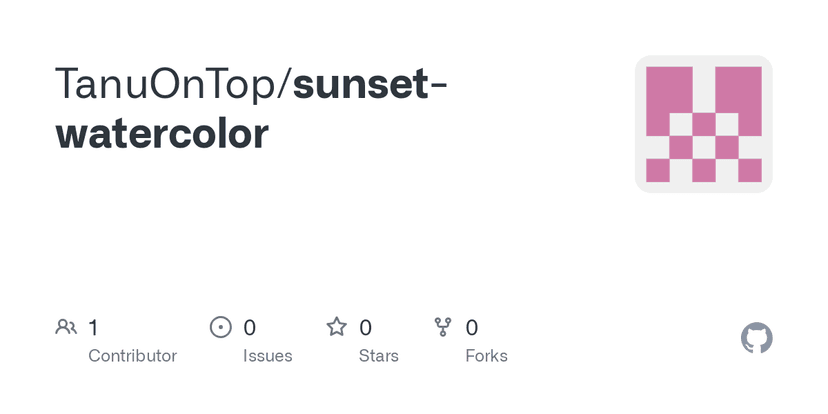Screen dimensions: 828x414
Task: Select the "Contributor" label
Action: pyautogui.click(x=132, y=356)
